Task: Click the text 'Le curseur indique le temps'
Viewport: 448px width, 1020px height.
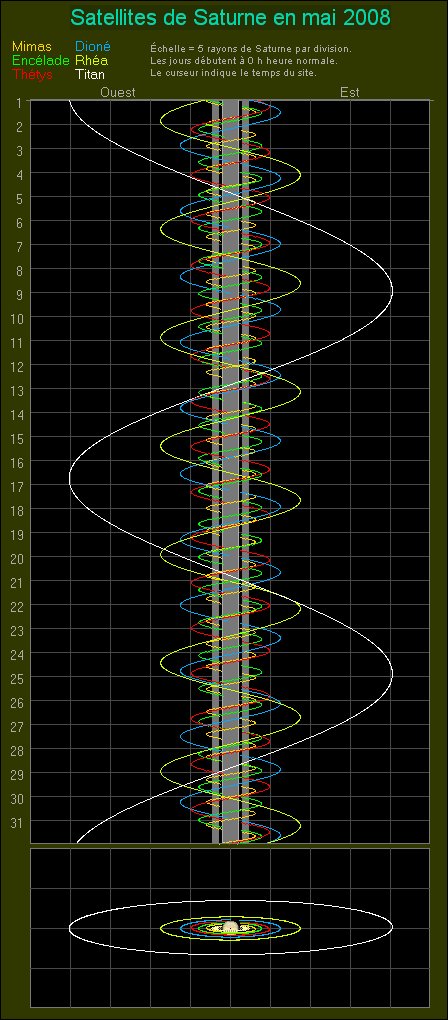Action: pyautogui.click(x=211, y=72)
